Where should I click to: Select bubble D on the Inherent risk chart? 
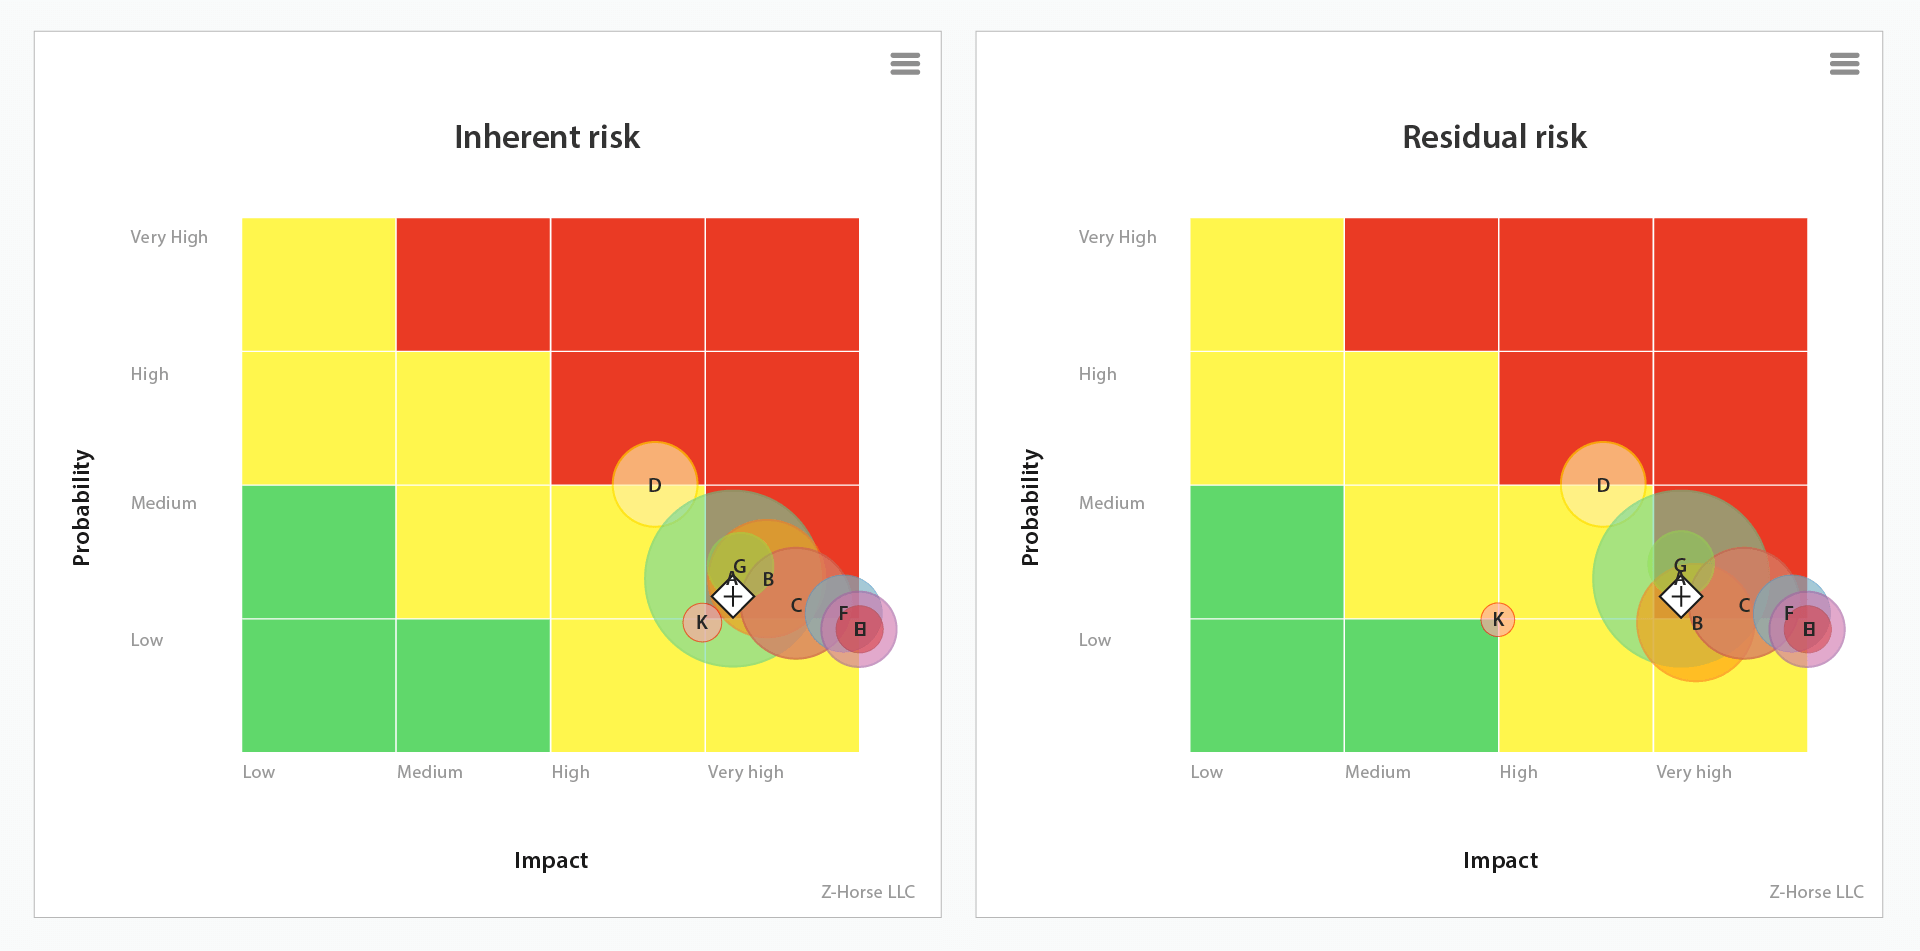tap(655, 485)
